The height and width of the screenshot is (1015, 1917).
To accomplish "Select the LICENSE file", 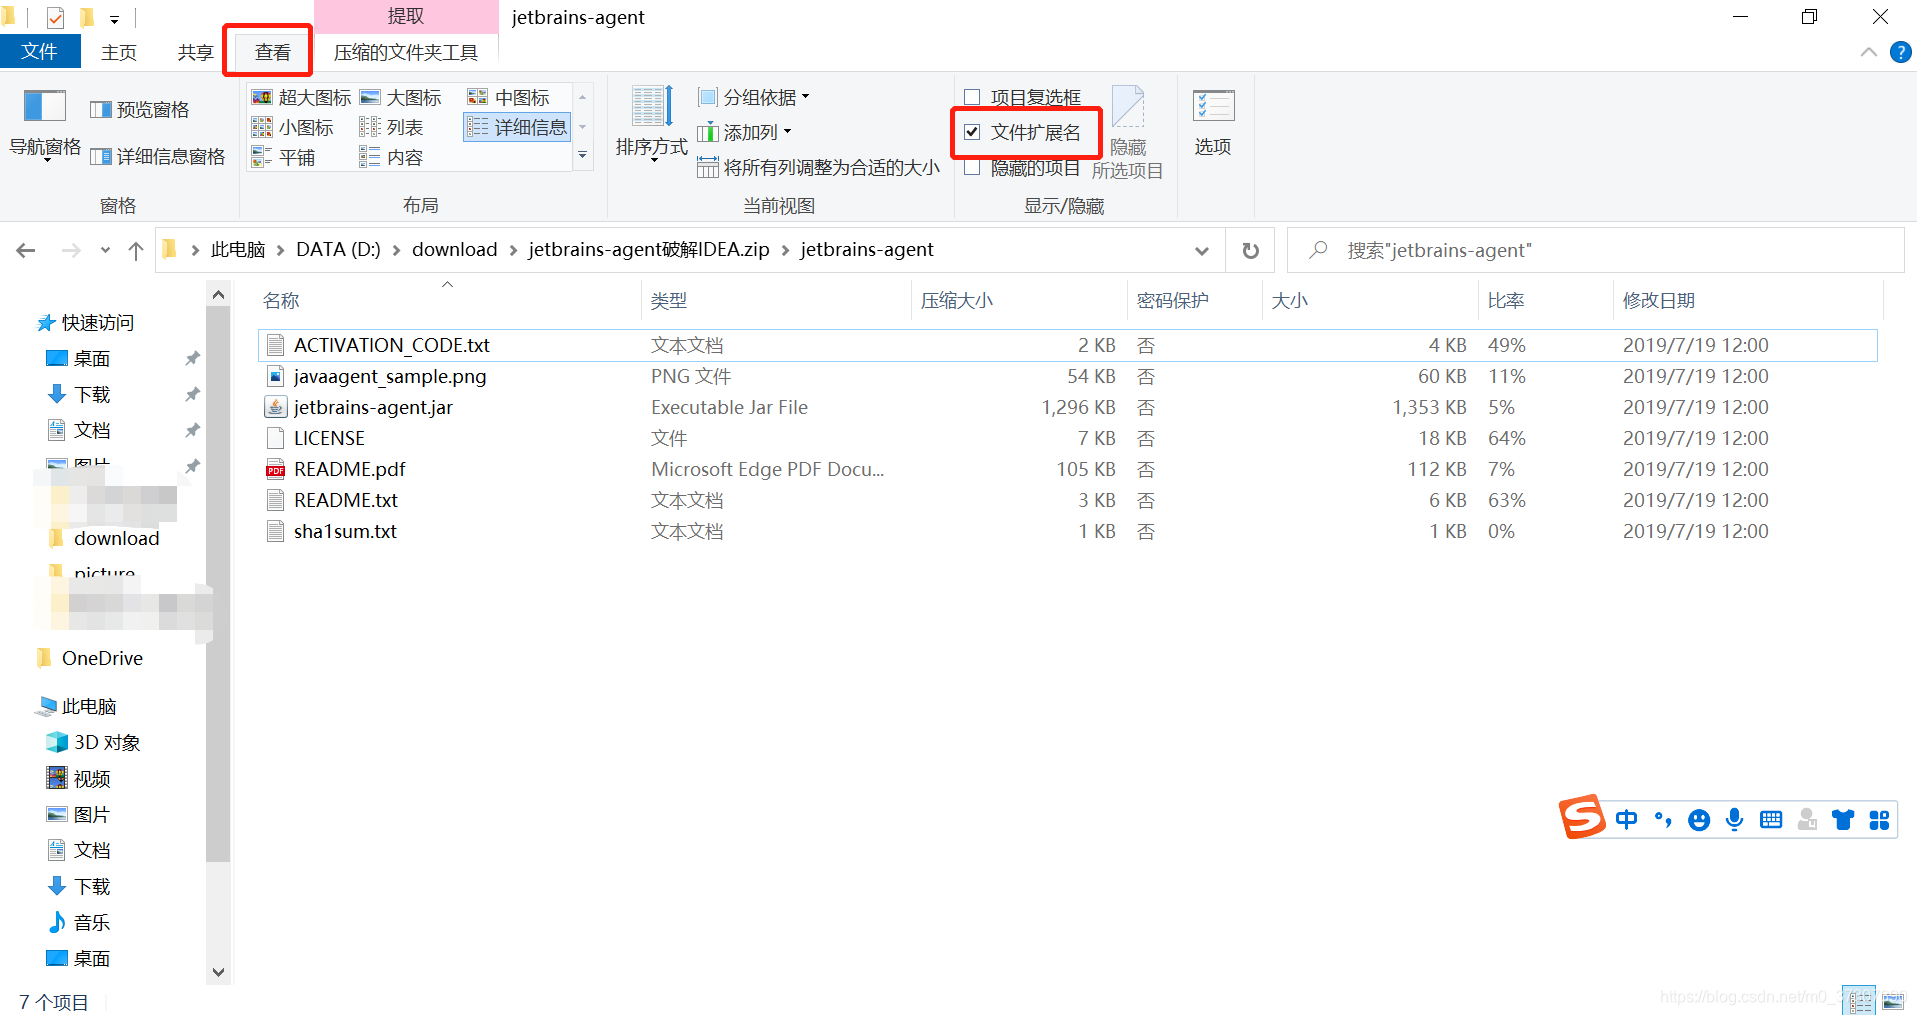I will pyautogui.click(x=1067, y=438).
